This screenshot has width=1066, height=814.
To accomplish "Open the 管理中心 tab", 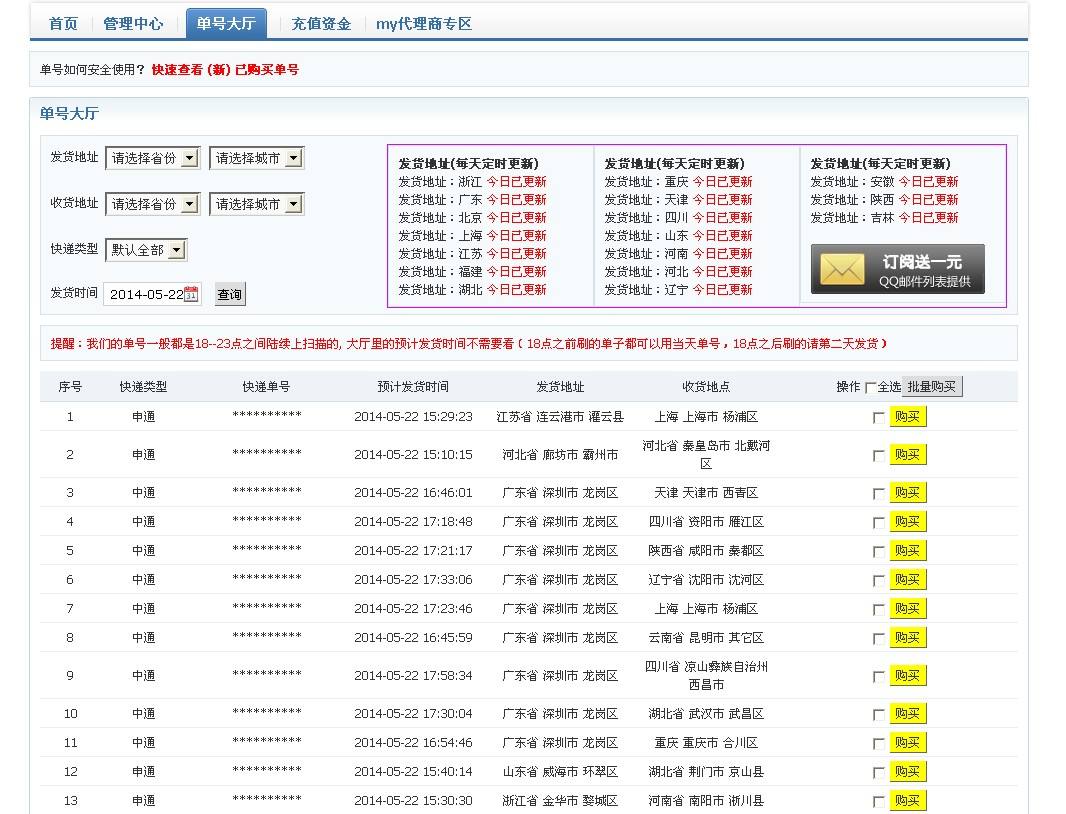I will click(133, 24).
